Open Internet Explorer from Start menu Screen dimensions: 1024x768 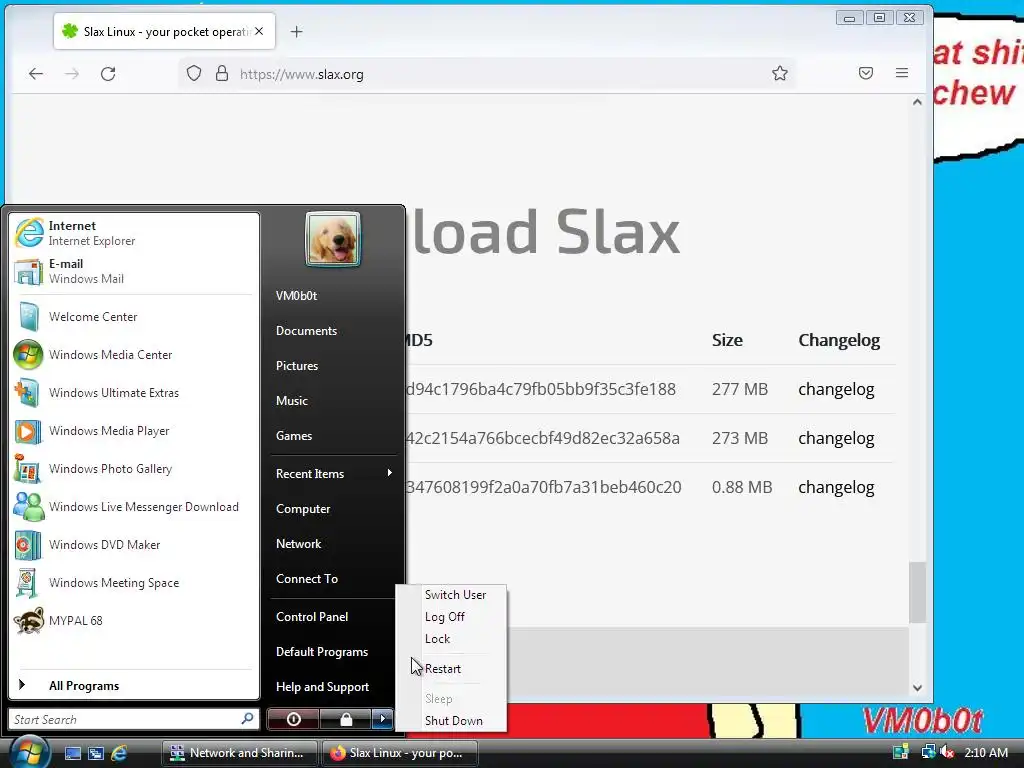coord(134,233)
